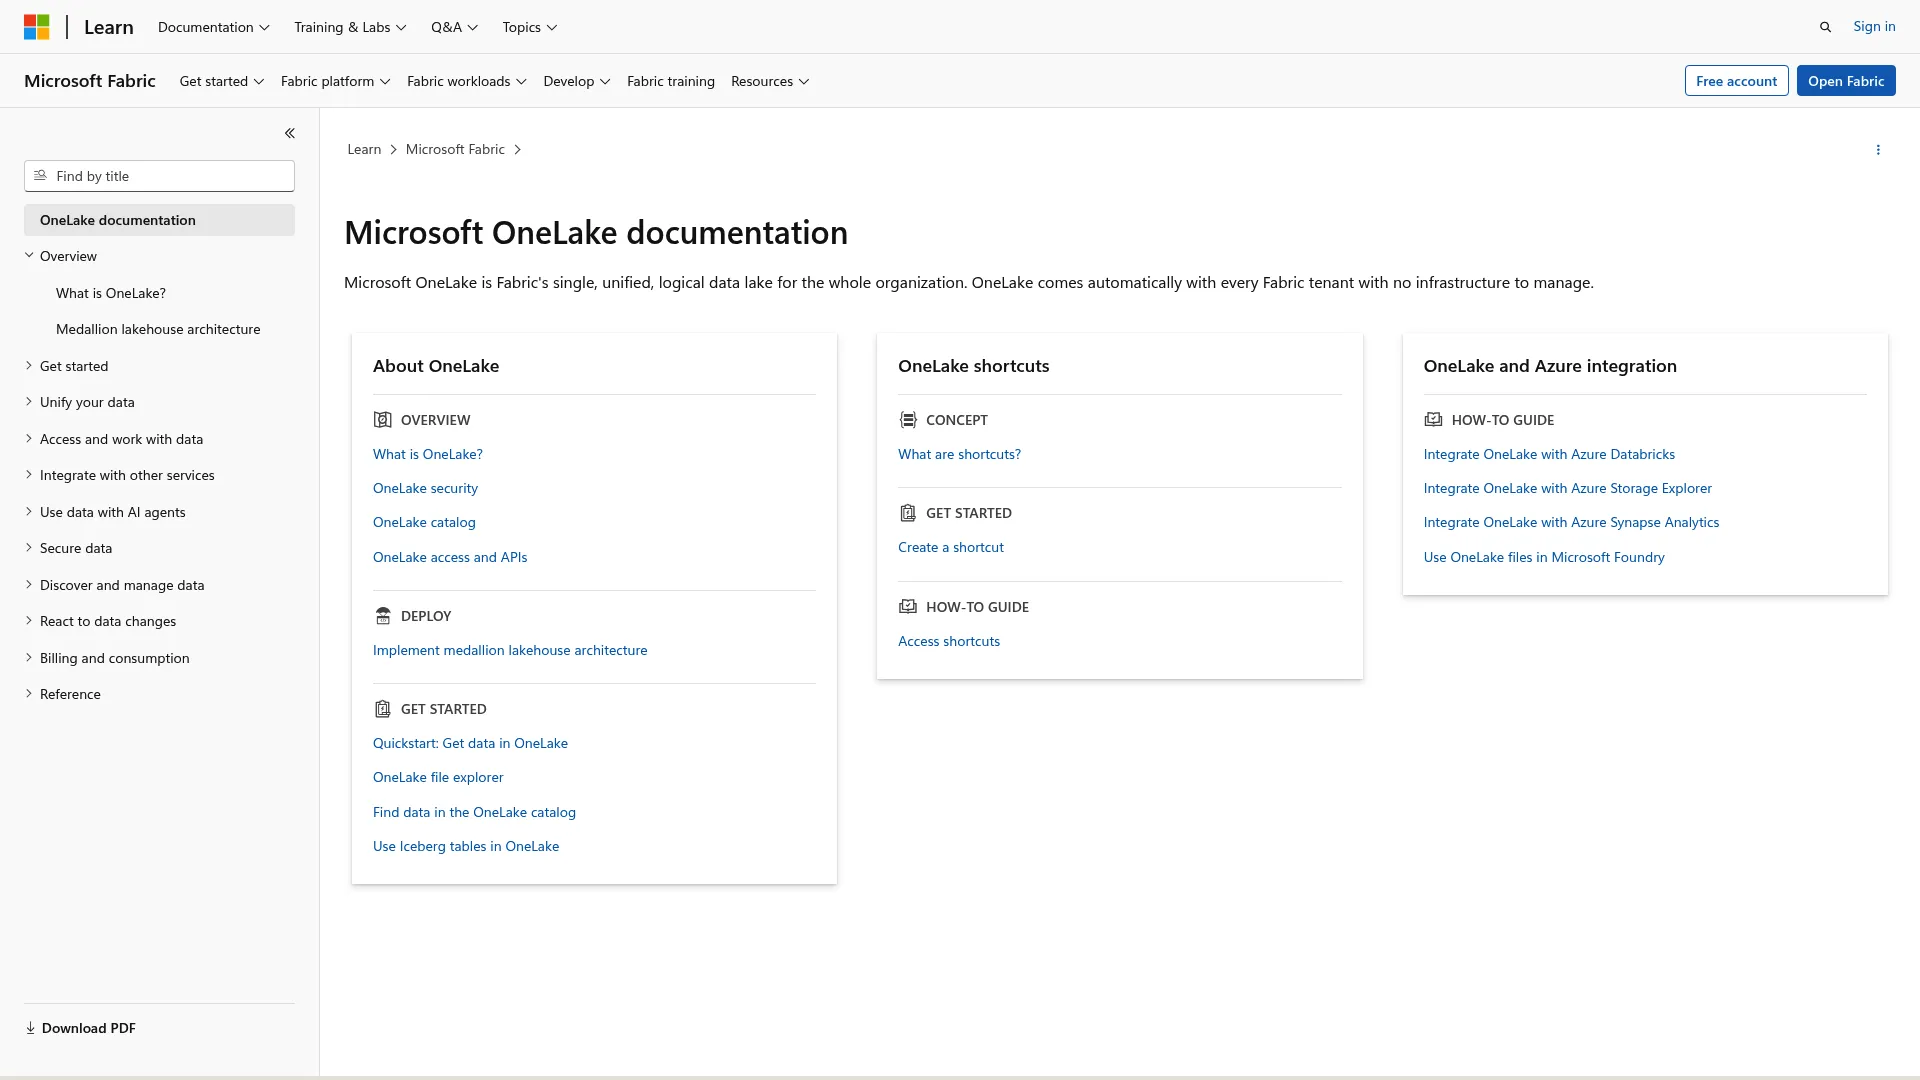
Task: Open Implement medallion lakehouse architecture link
Action: (x=510, y=650)
